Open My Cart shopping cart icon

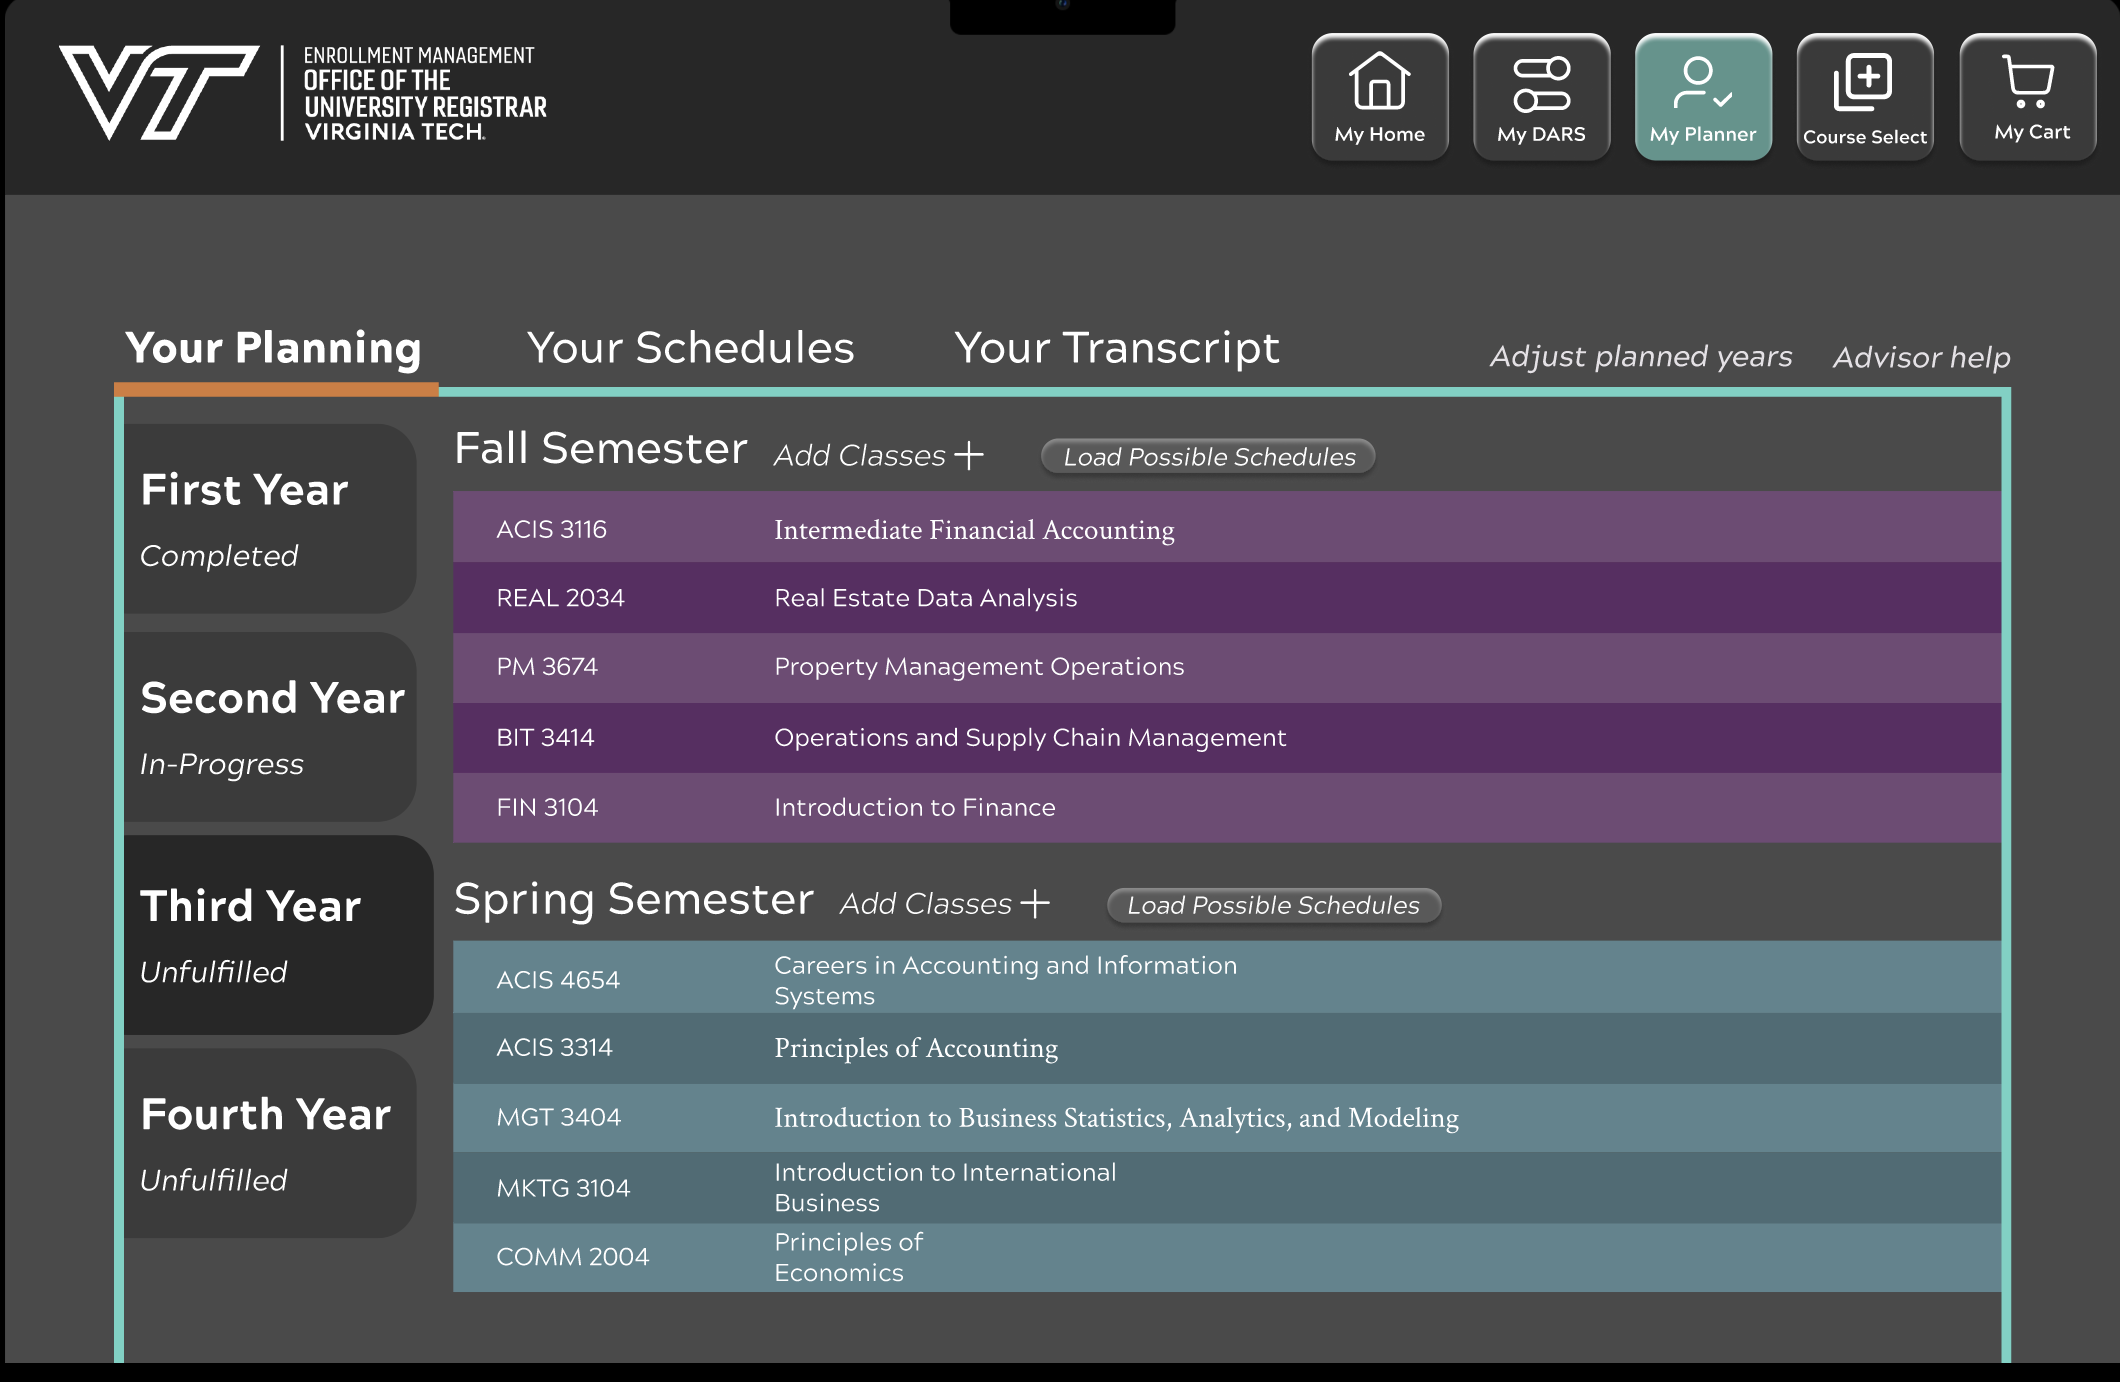pos(2027,82)
